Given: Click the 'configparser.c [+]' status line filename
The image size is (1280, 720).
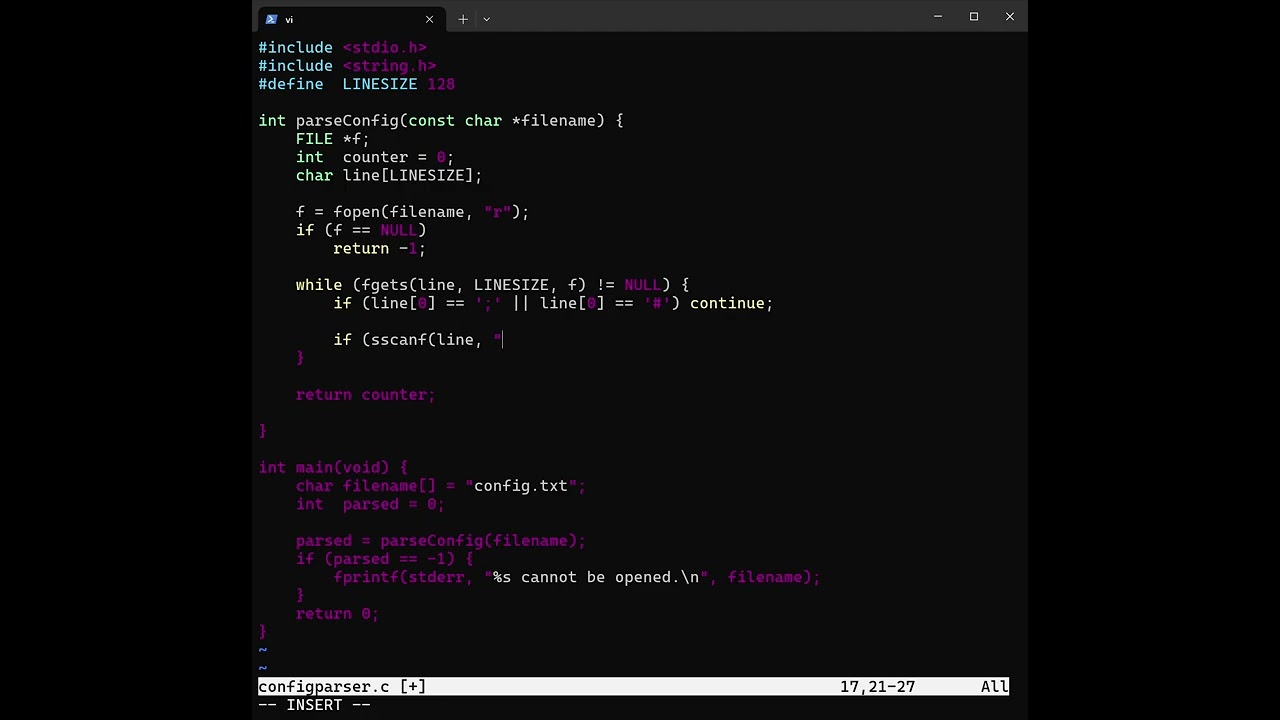Looking at the screenshot, I should 342,687.
